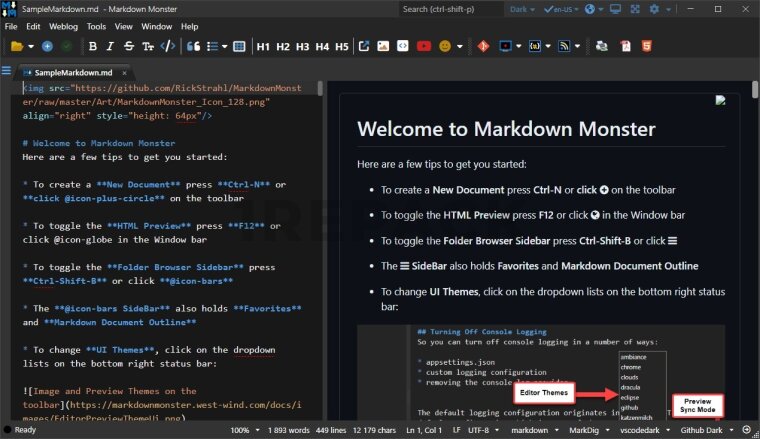Toggle the sidebar with hamburger icon

click(x=7, y=71)
